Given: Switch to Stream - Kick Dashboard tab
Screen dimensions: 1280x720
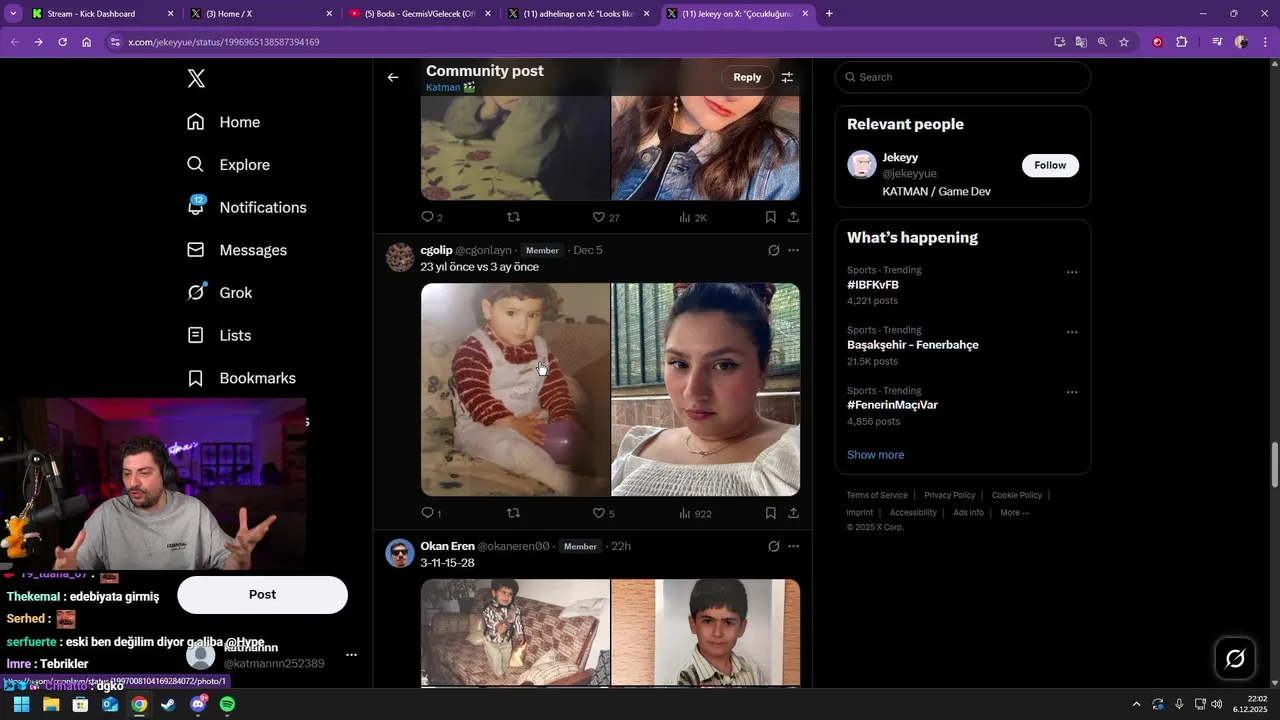Looking at the screenshot, I should pyautogui.click(x=103, y=14).
